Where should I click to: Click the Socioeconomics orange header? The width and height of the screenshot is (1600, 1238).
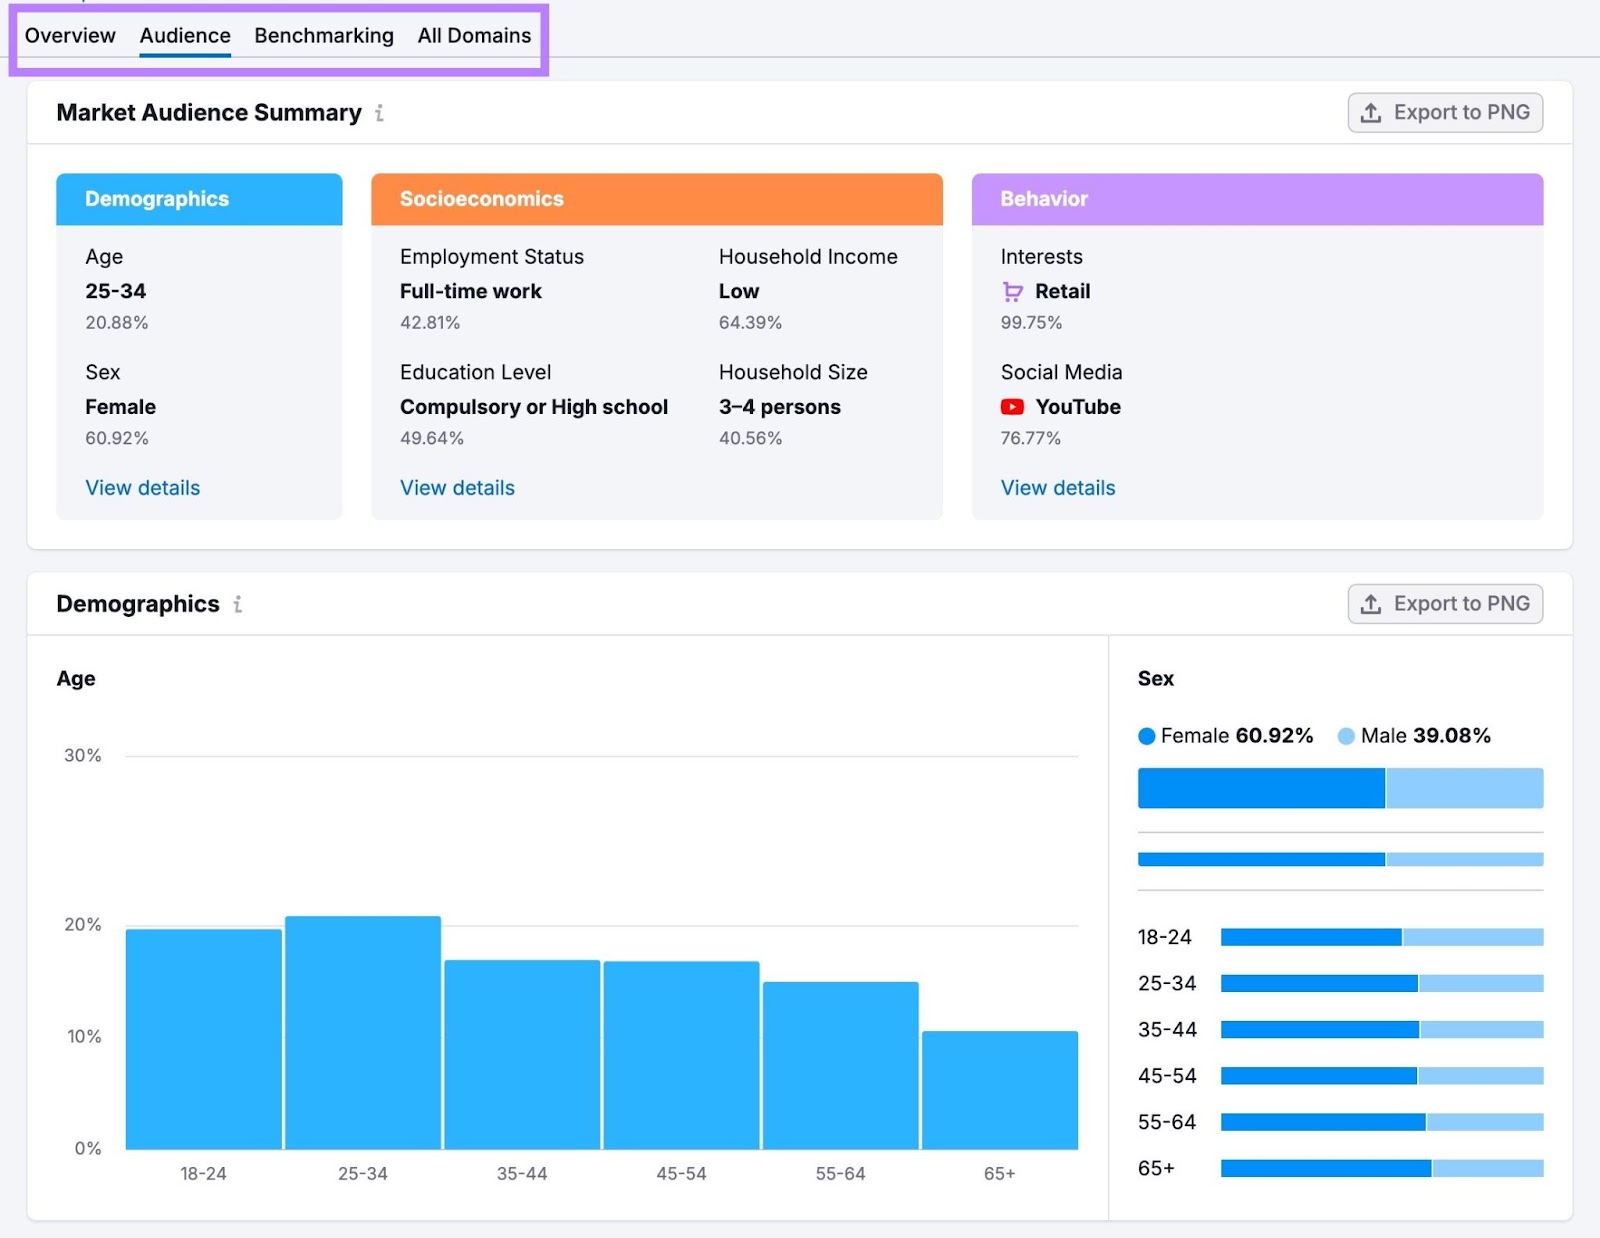[656, 199]
